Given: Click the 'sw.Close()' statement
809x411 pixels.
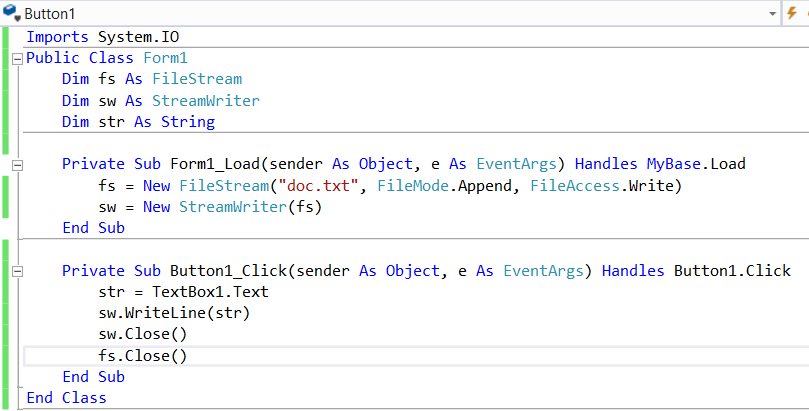Looking at the screenshot, I should pyautogui.click(x=143, y=334).
